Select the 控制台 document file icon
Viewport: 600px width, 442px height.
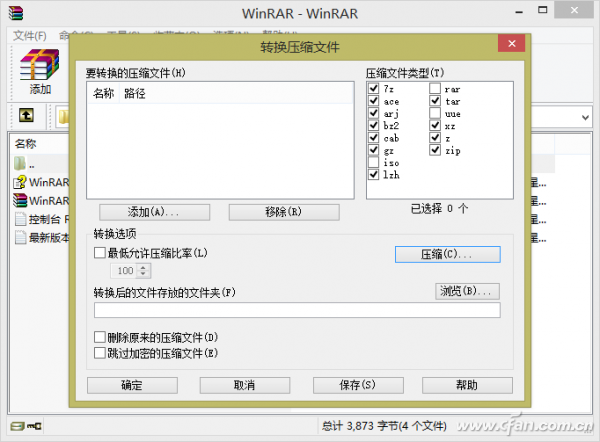20,219
